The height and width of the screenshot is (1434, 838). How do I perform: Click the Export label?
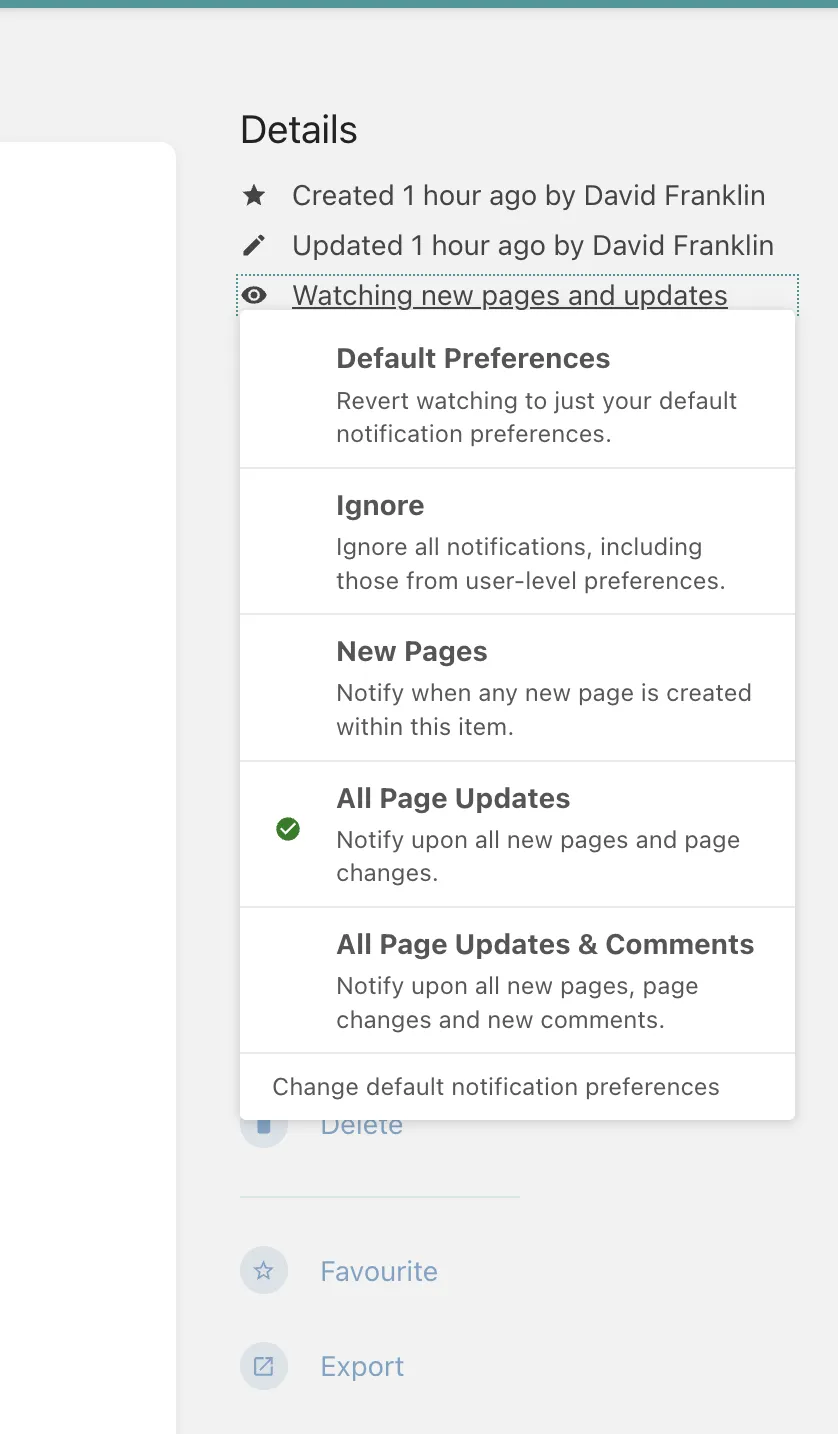pos(362,1367)
